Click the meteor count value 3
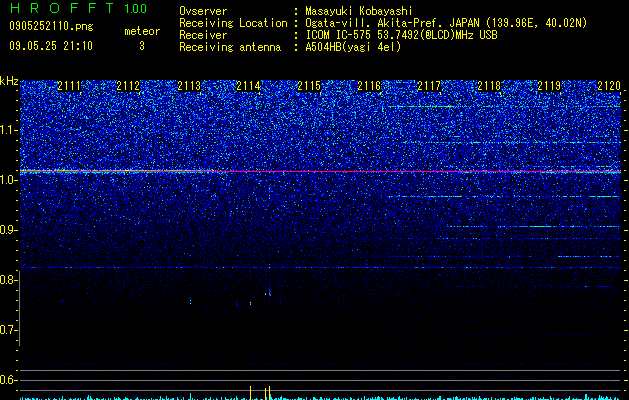The height and width of the screenshot is (400, 629). [x=142, y=46]
